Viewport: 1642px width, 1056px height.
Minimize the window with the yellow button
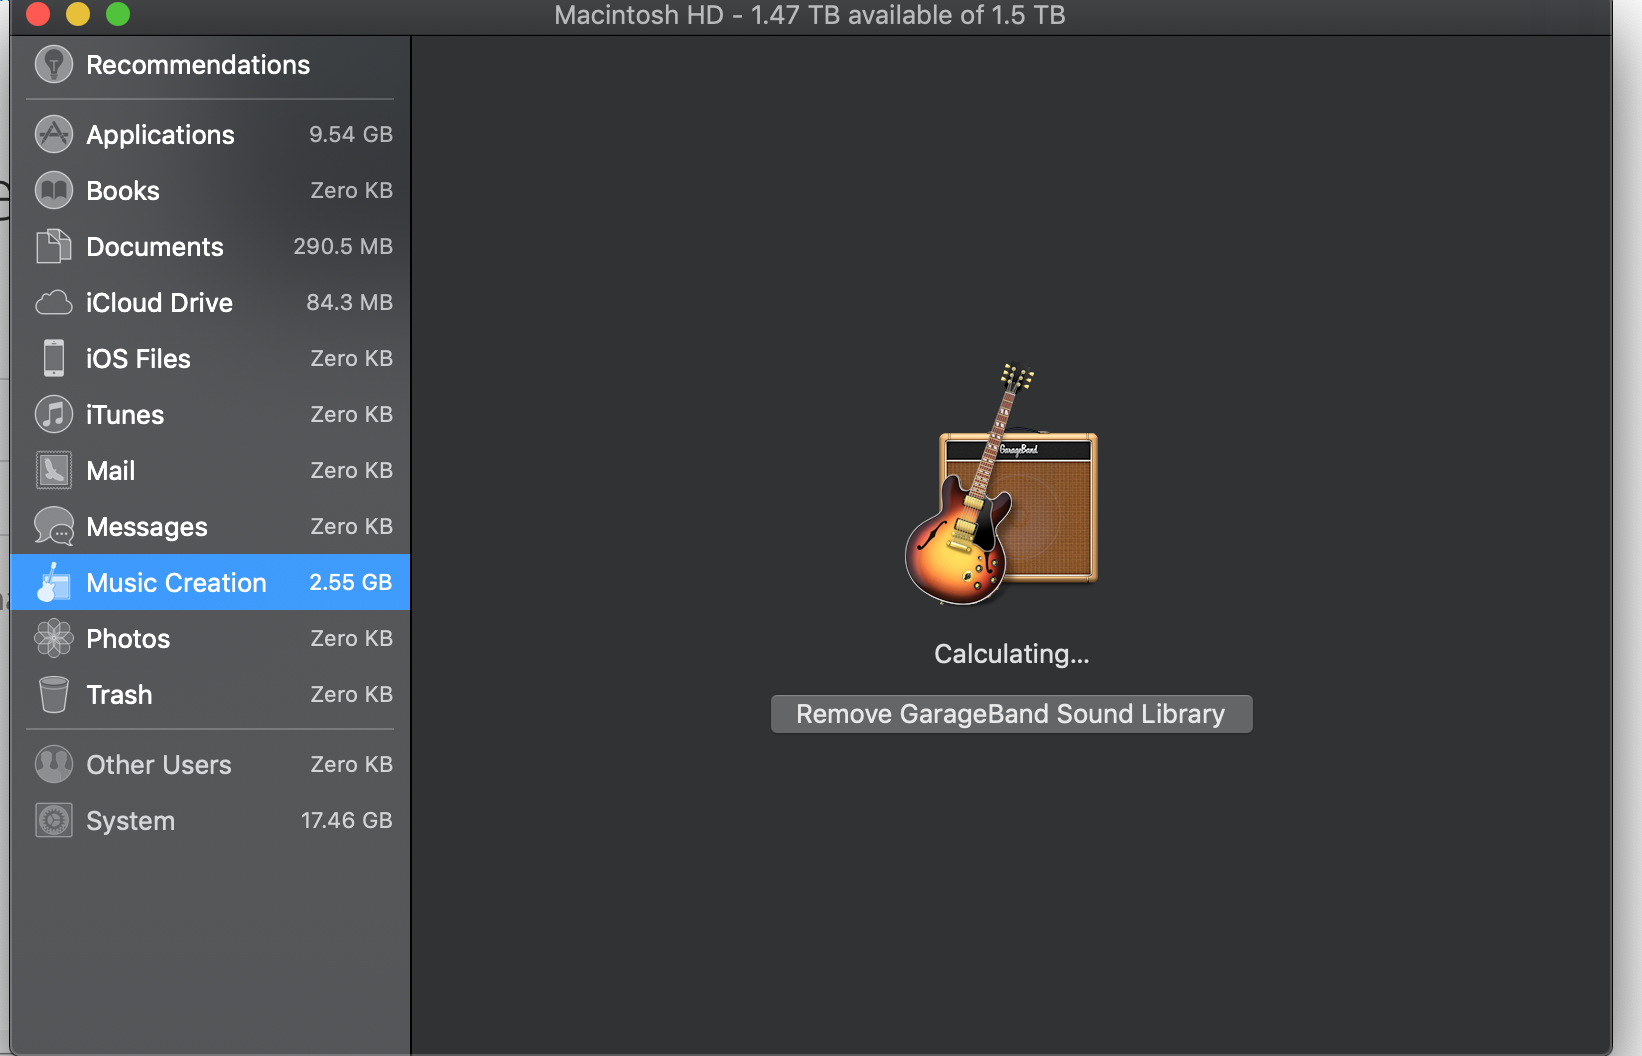pyautogui.click(x=78, y=14)
